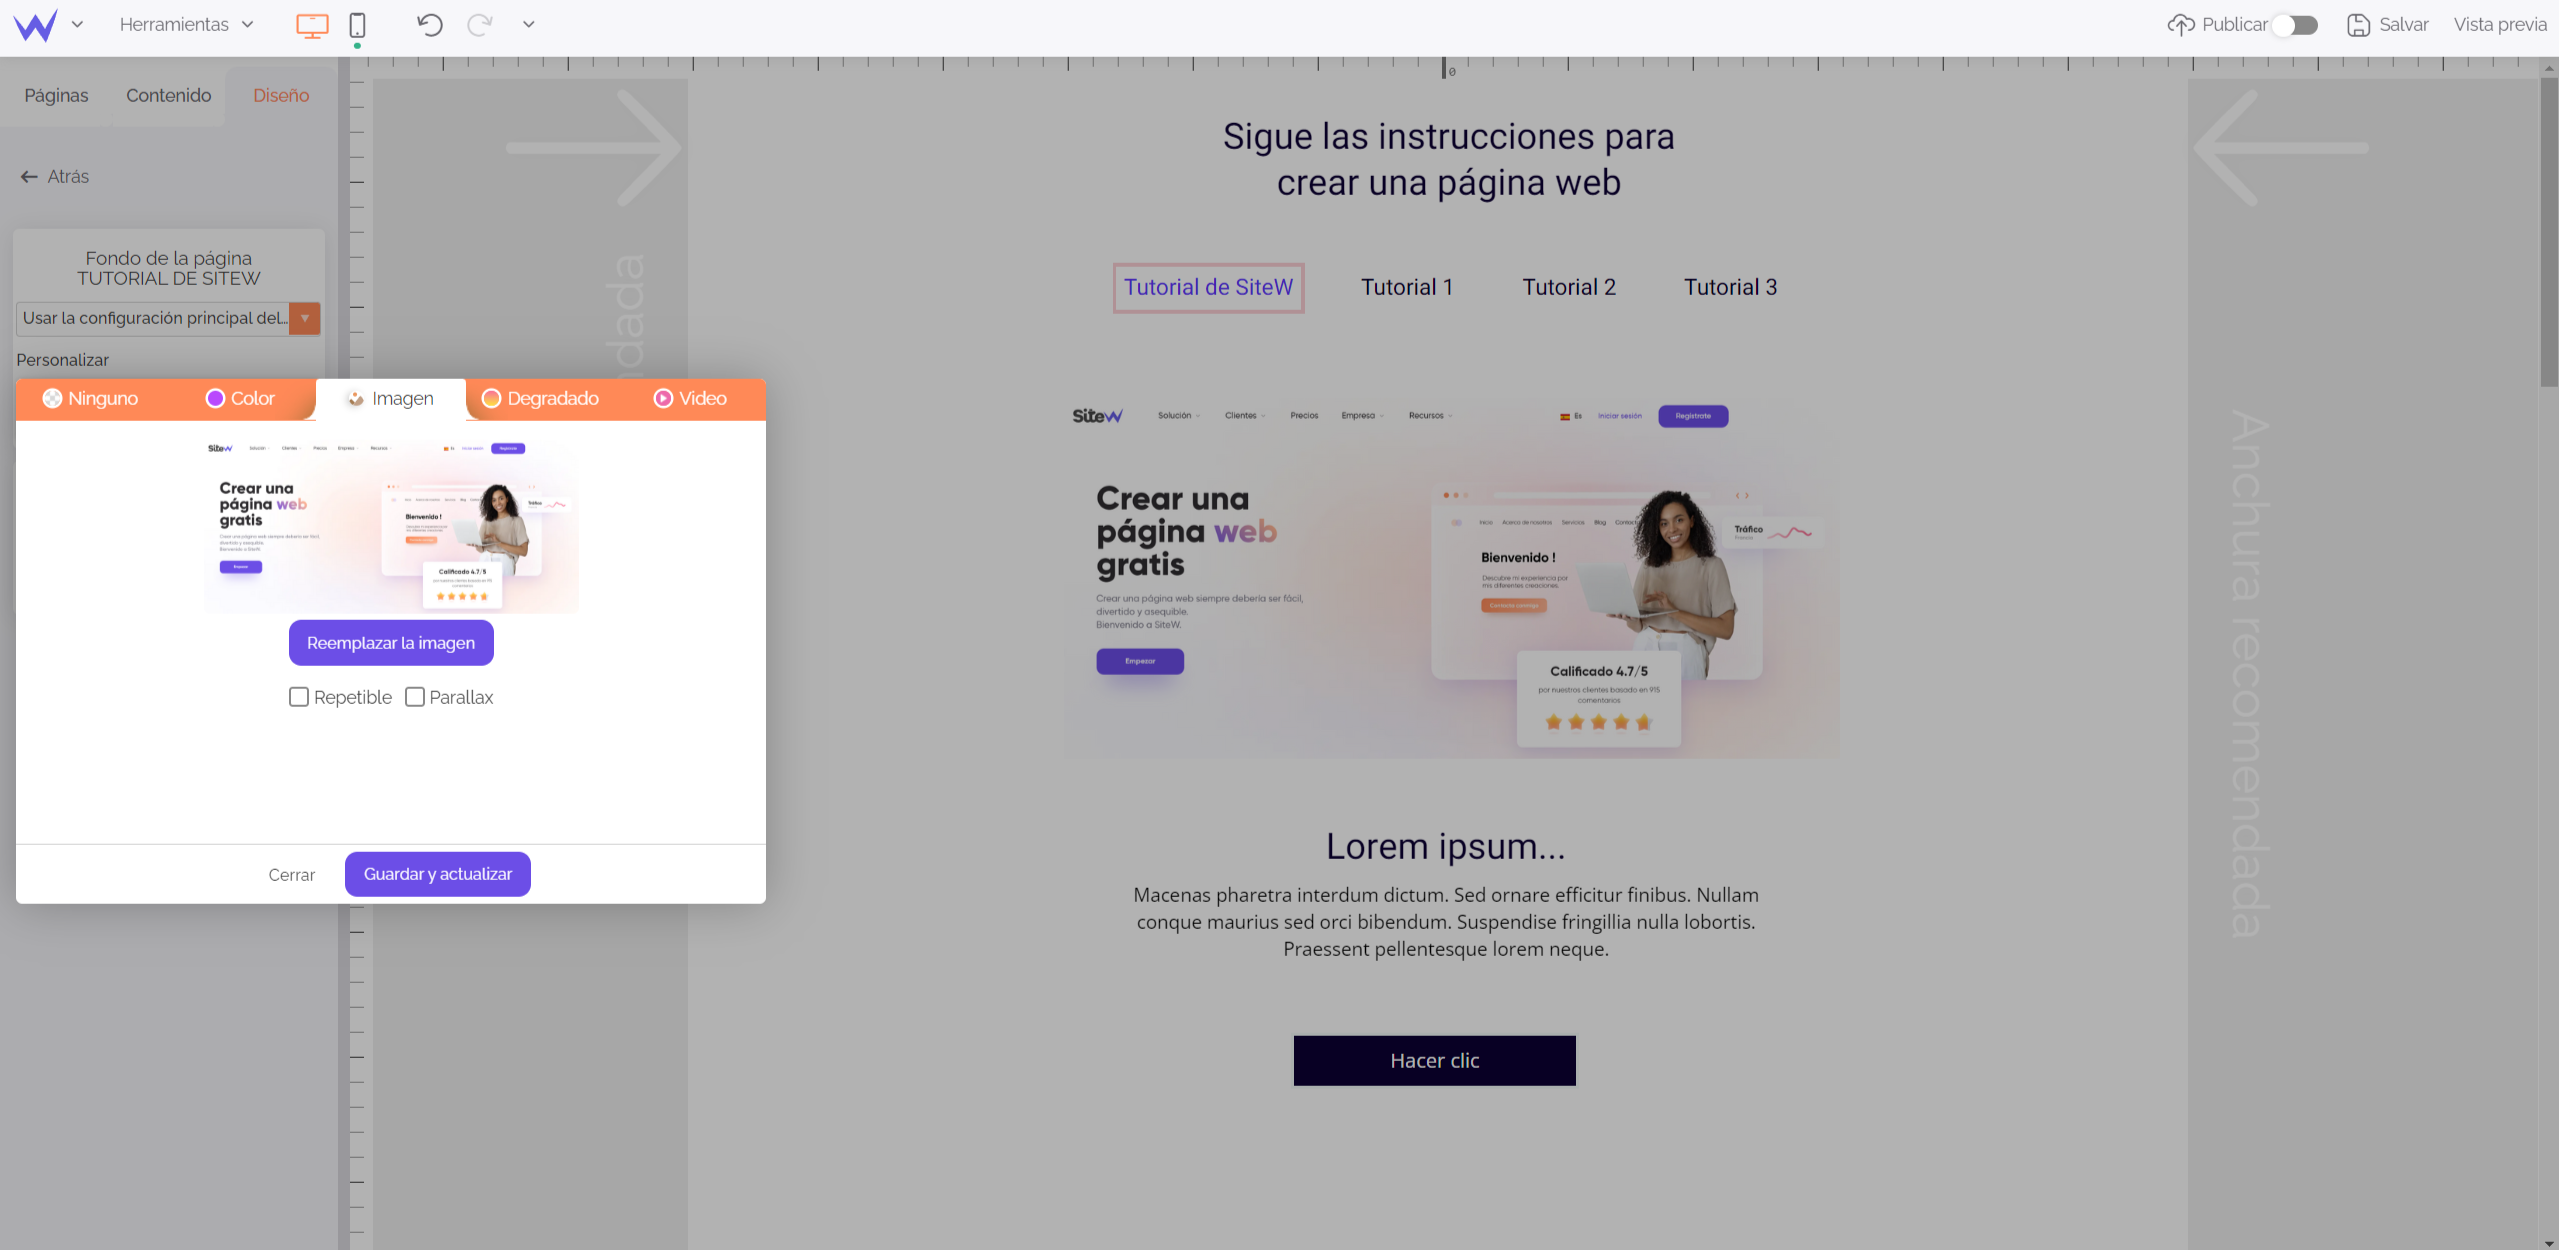Click the vertical scrollbar thumb

(x=2549, y=232)
